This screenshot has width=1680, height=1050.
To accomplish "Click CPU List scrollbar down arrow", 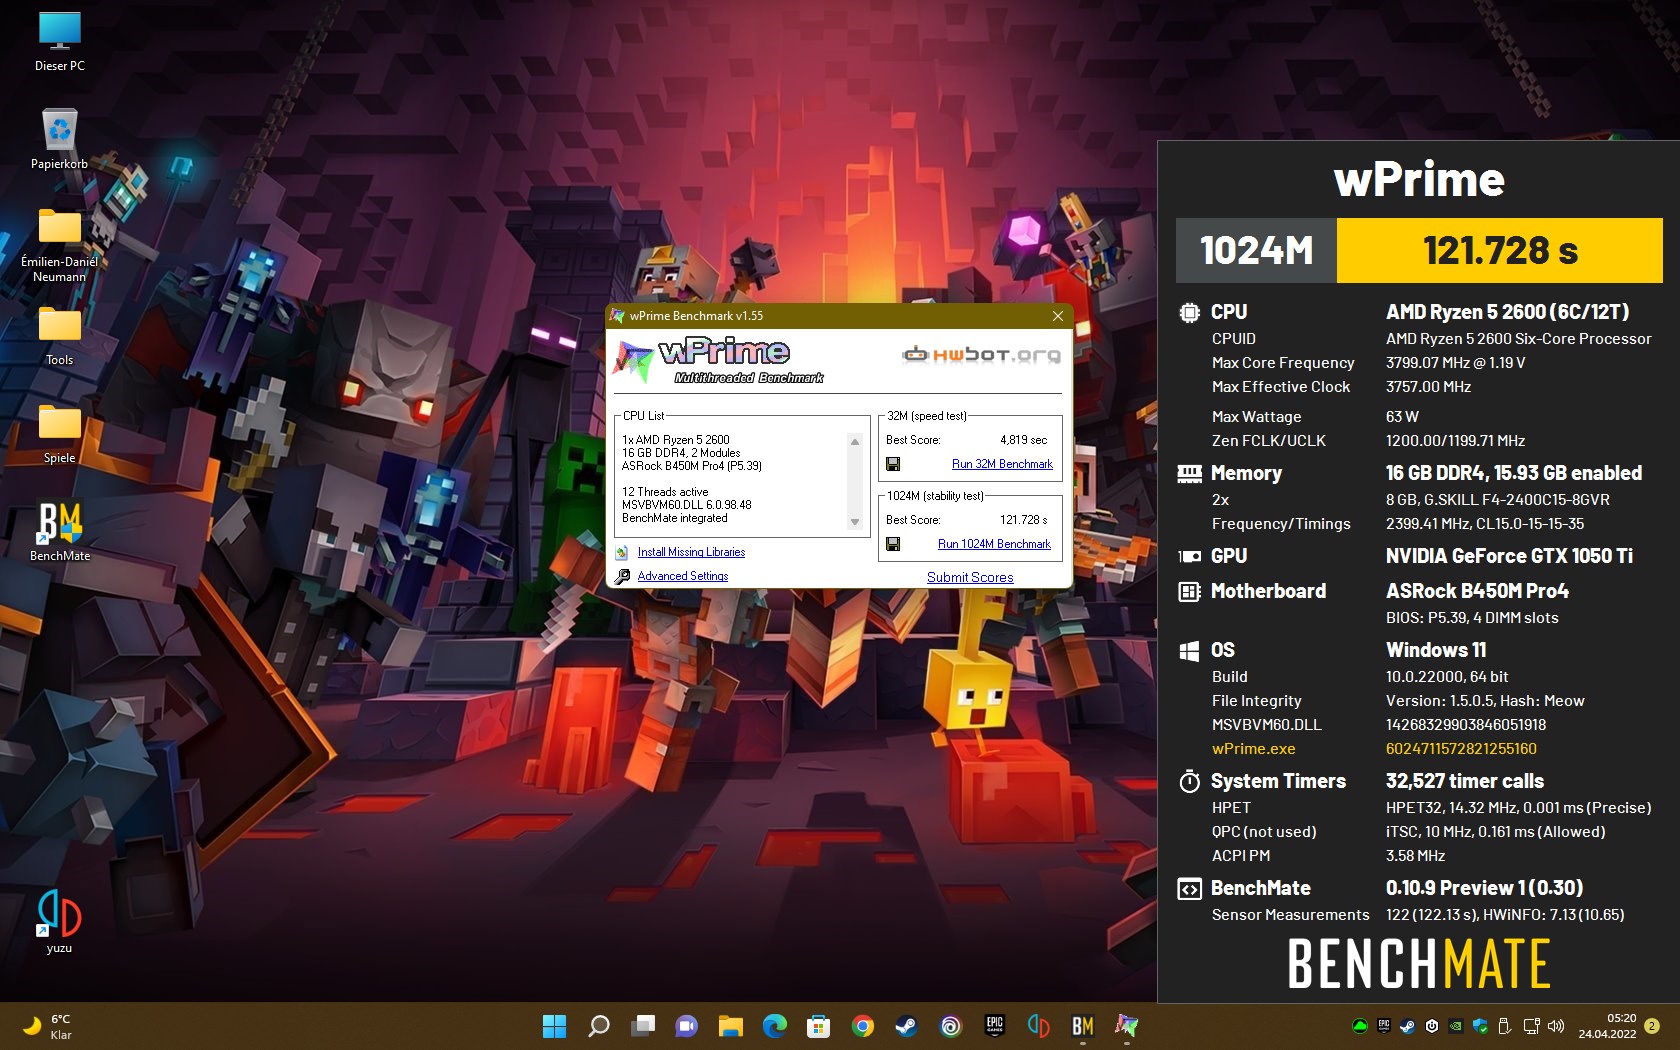I will point(855,522).
